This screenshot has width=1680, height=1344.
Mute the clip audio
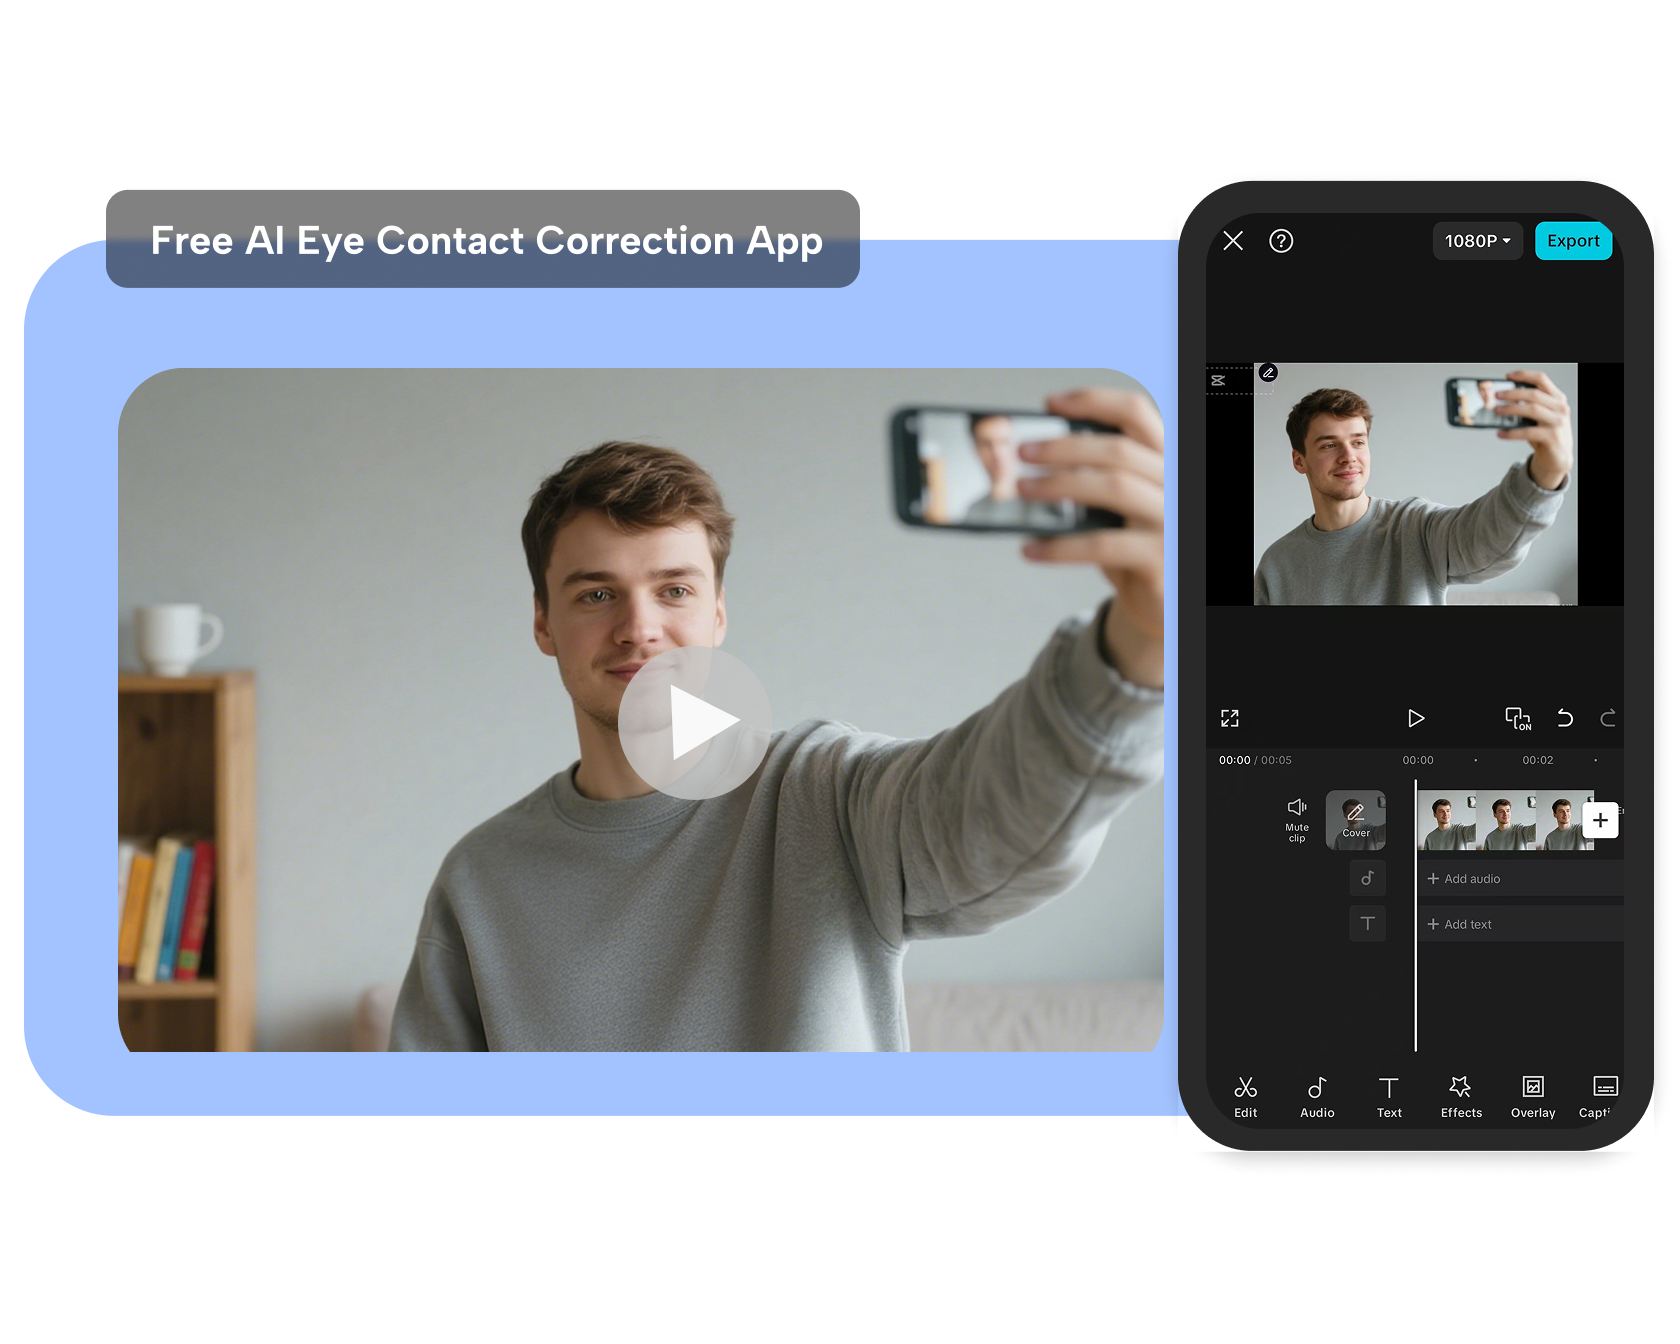[x=1297, y=819]
